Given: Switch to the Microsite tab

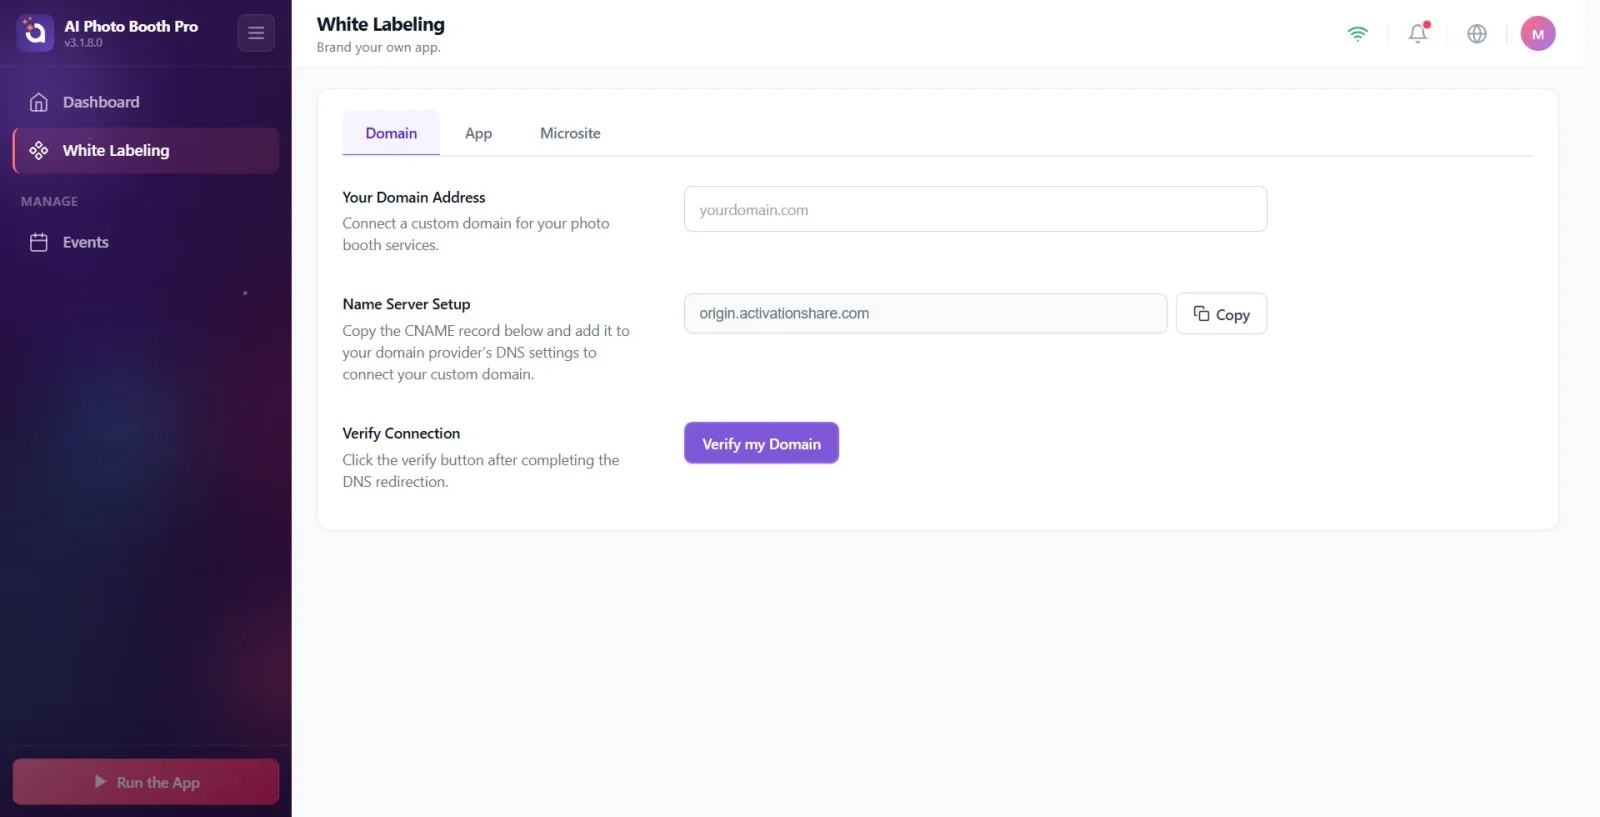Looking at the screenshot, I should 570,133.
